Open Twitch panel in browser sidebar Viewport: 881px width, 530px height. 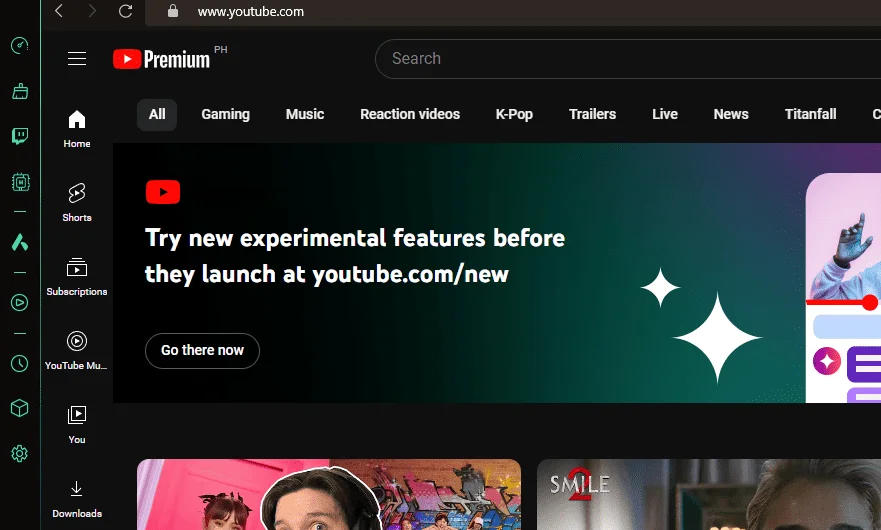(20, 136)
